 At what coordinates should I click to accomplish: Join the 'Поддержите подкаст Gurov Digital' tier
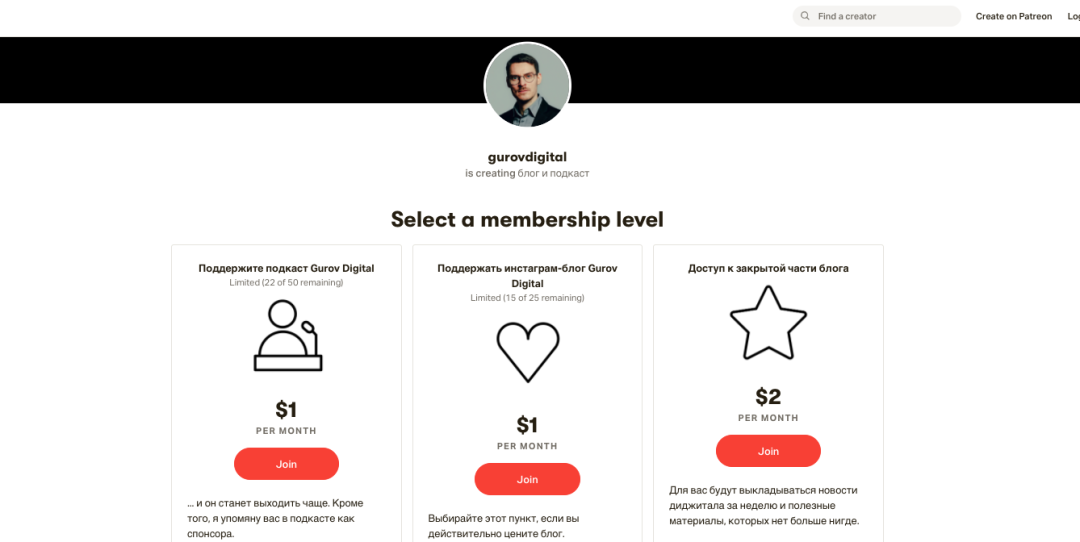(x=286, y=464)
